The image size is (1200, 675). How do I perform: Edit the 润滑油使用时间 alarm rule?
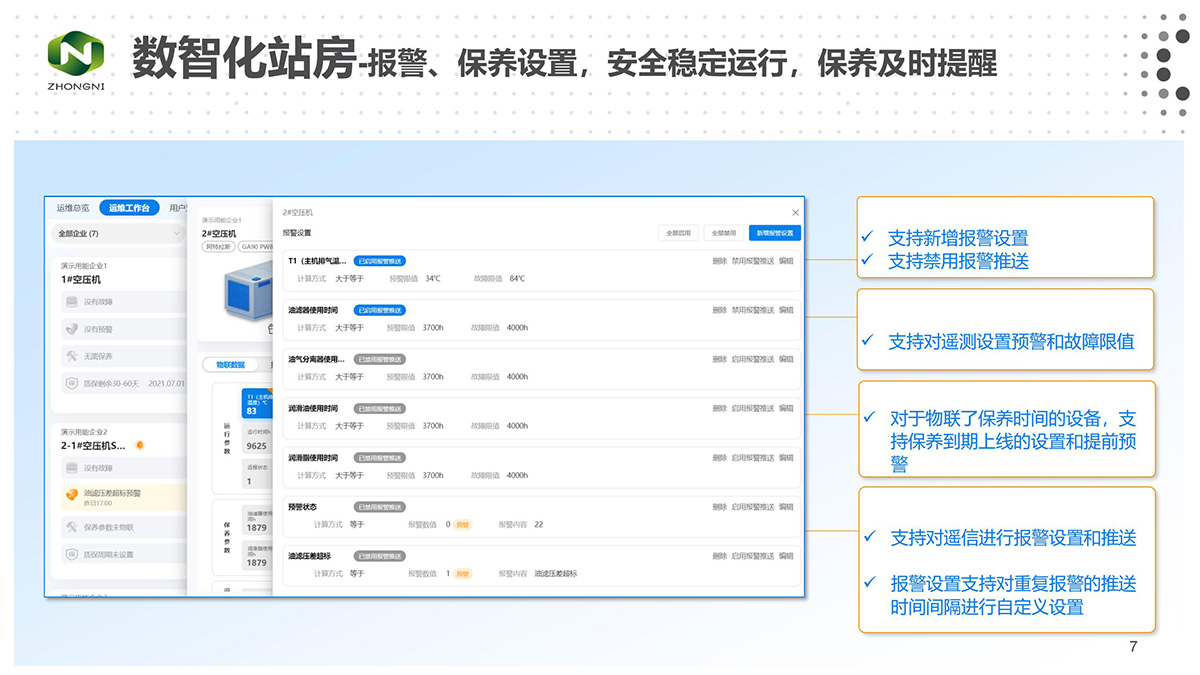click(x=786, y=408)
